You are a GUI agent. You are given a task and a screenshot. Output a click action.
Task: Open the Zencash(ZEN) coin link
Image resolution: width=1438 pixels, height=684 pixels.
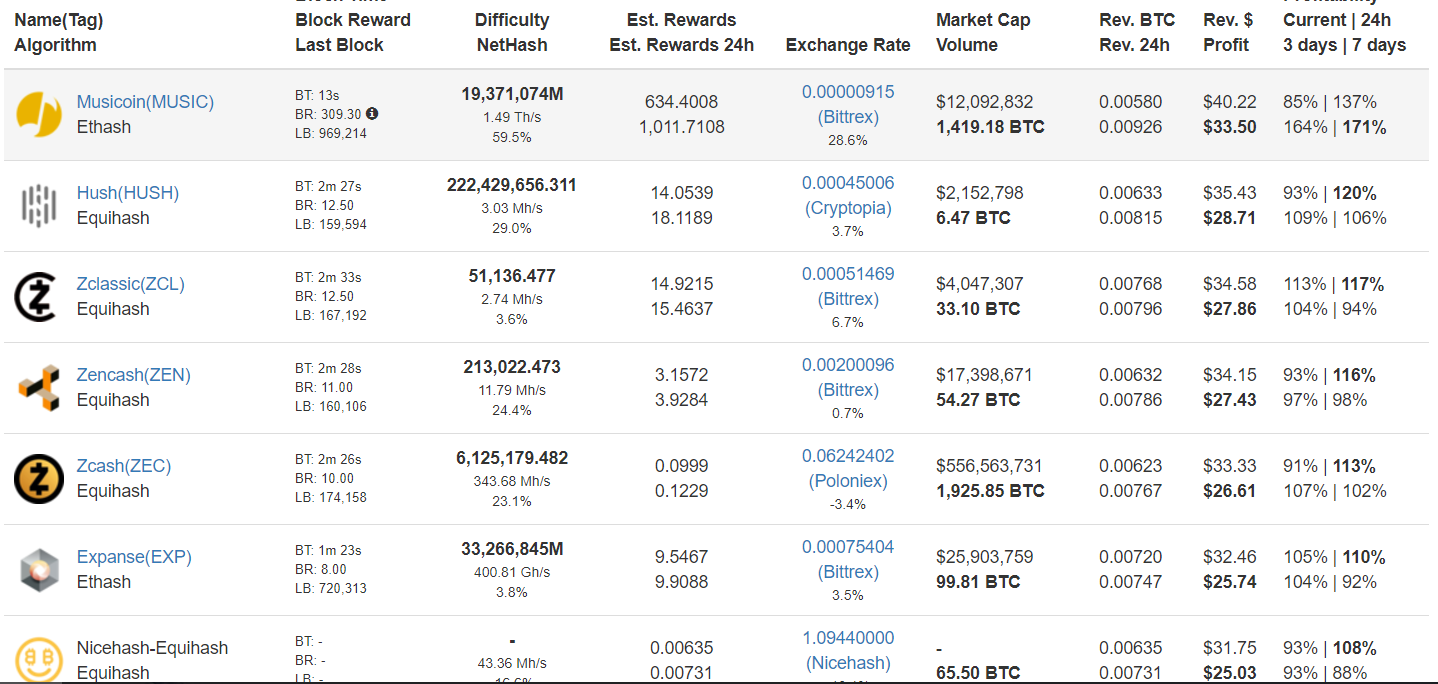click(134, 375)
